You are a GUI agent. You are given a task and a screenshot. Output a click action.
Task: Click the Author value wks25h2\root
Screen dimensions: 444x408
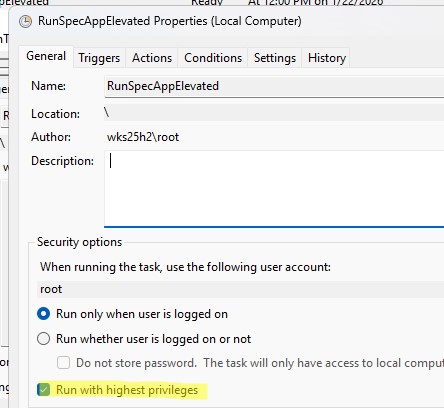coord(143,137)
